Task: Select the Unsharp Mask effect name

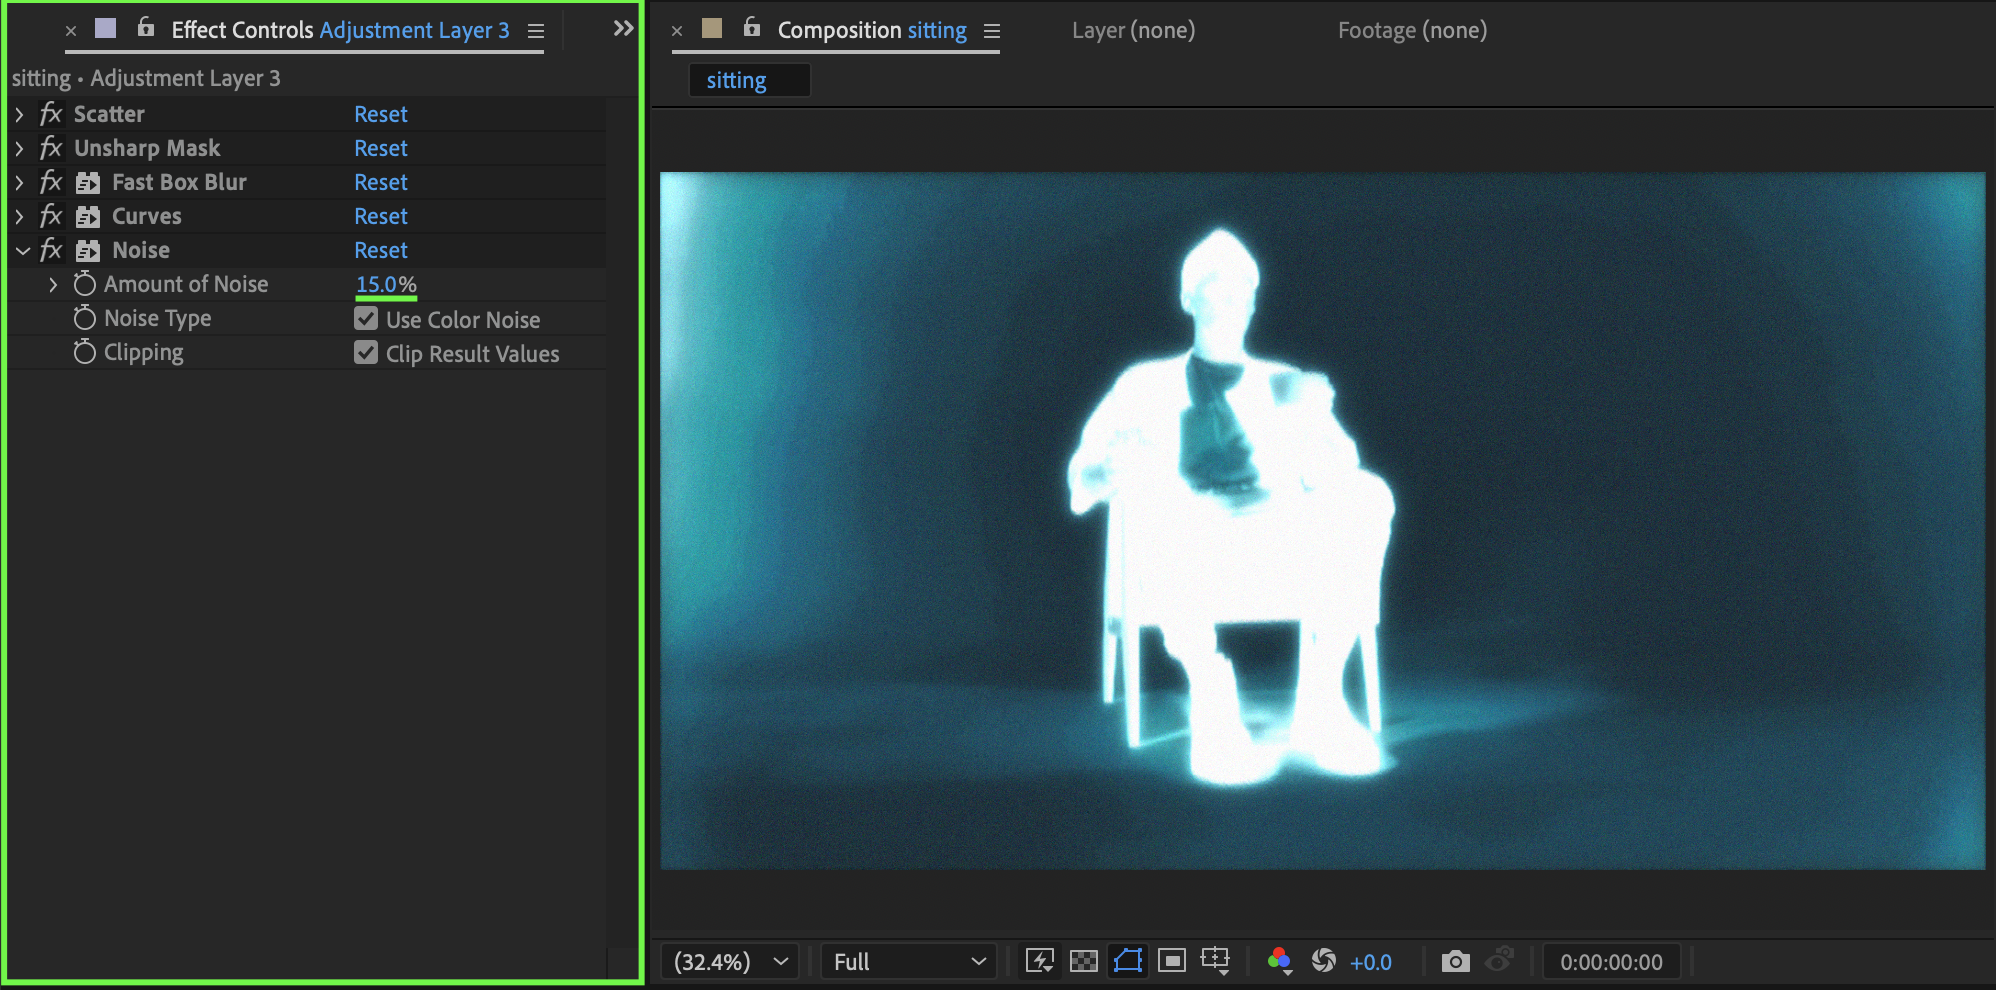Action: point(147,148)
